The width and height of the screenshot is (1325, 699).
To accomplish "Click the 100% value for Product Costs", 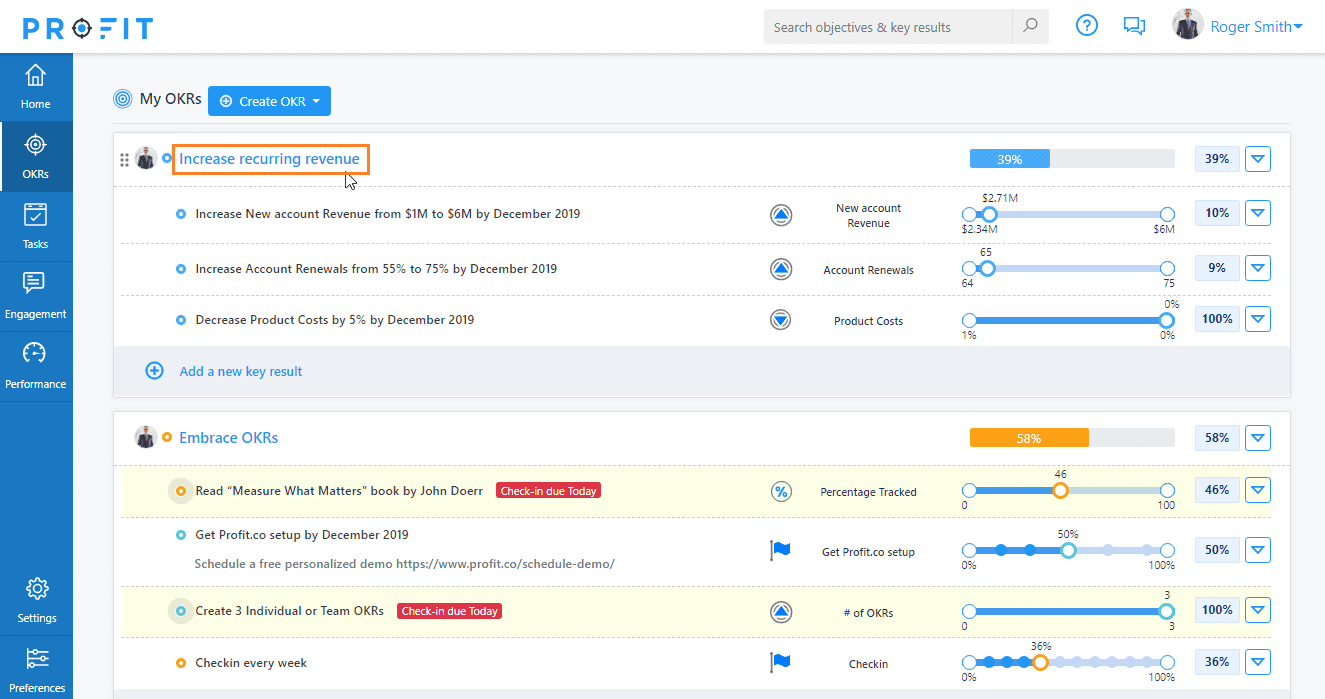I will [1217, 319].
